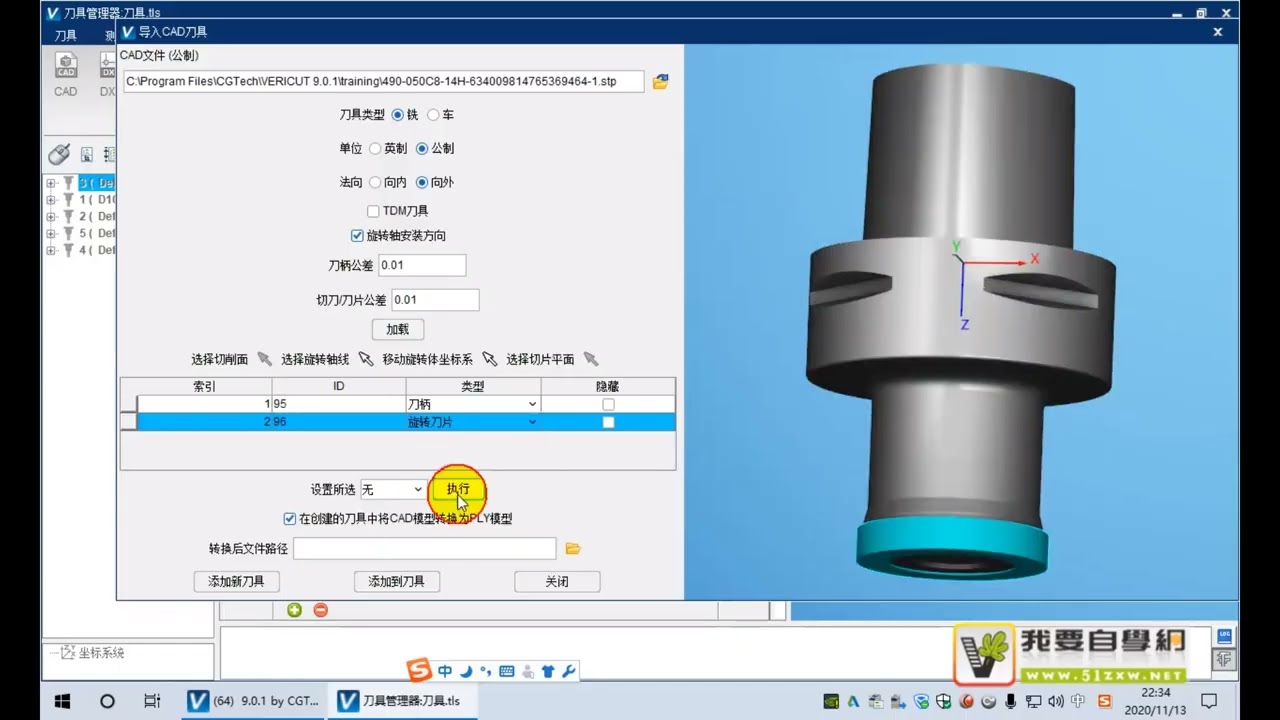Click the wrench icon in IME bar
Viewport: 1280px width, 720px height.
click(569, 671)
